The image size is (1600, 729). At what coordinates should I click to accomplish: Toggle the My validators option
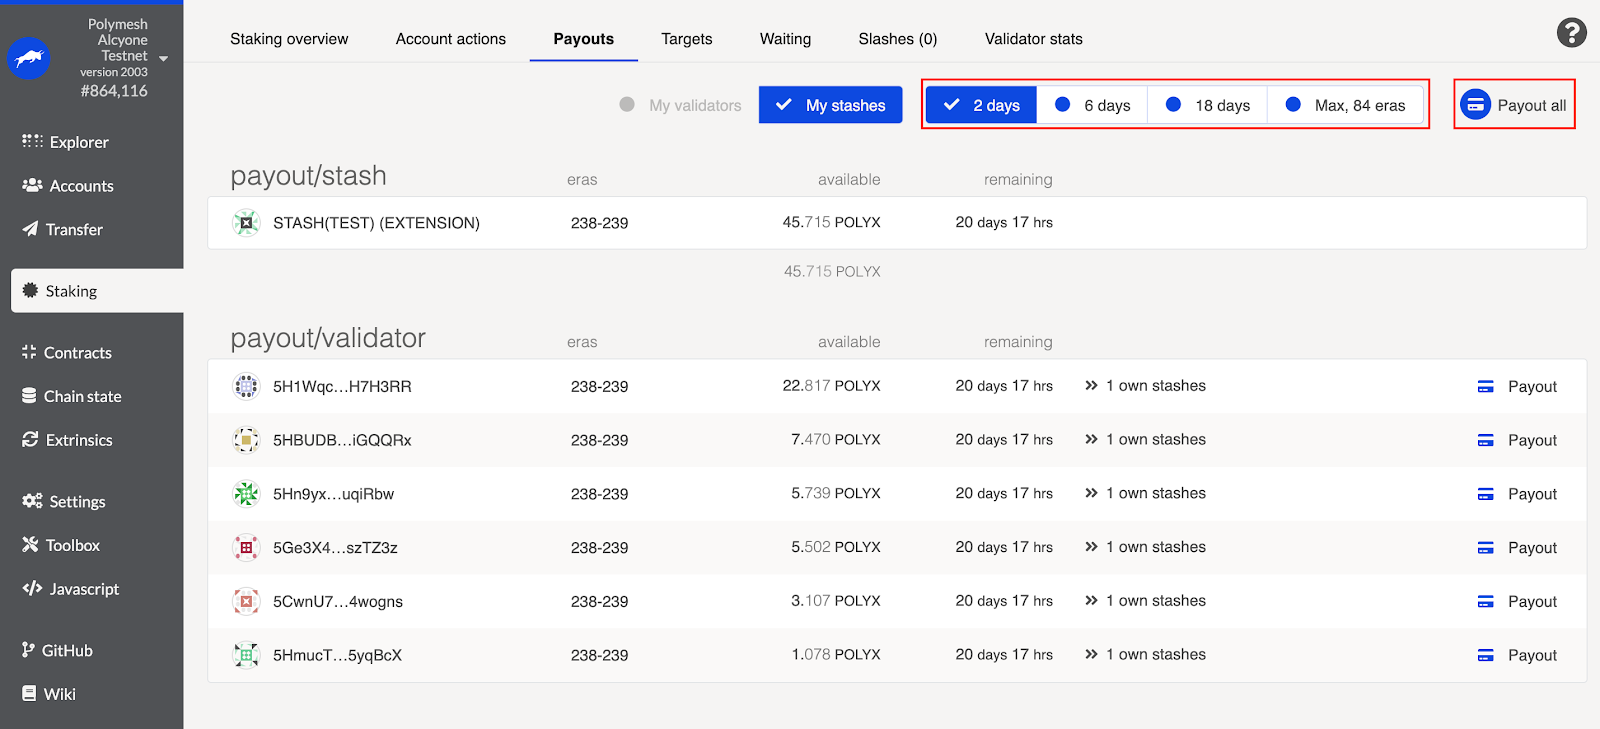pyautogui.click(x=680, y=105)
